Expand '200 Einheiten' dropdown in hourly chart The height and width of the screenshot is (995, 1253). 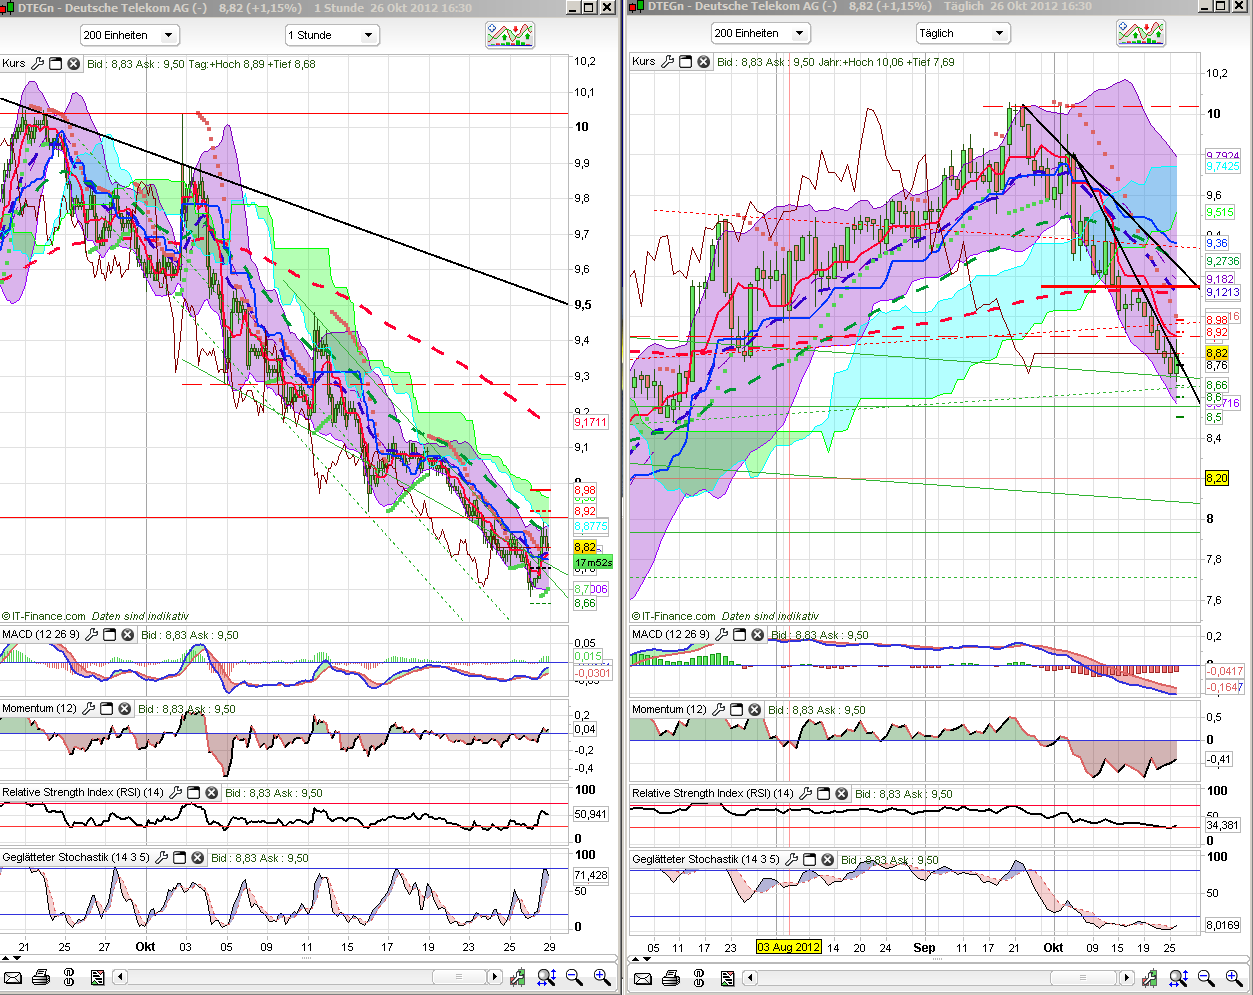tap(129, 35)
